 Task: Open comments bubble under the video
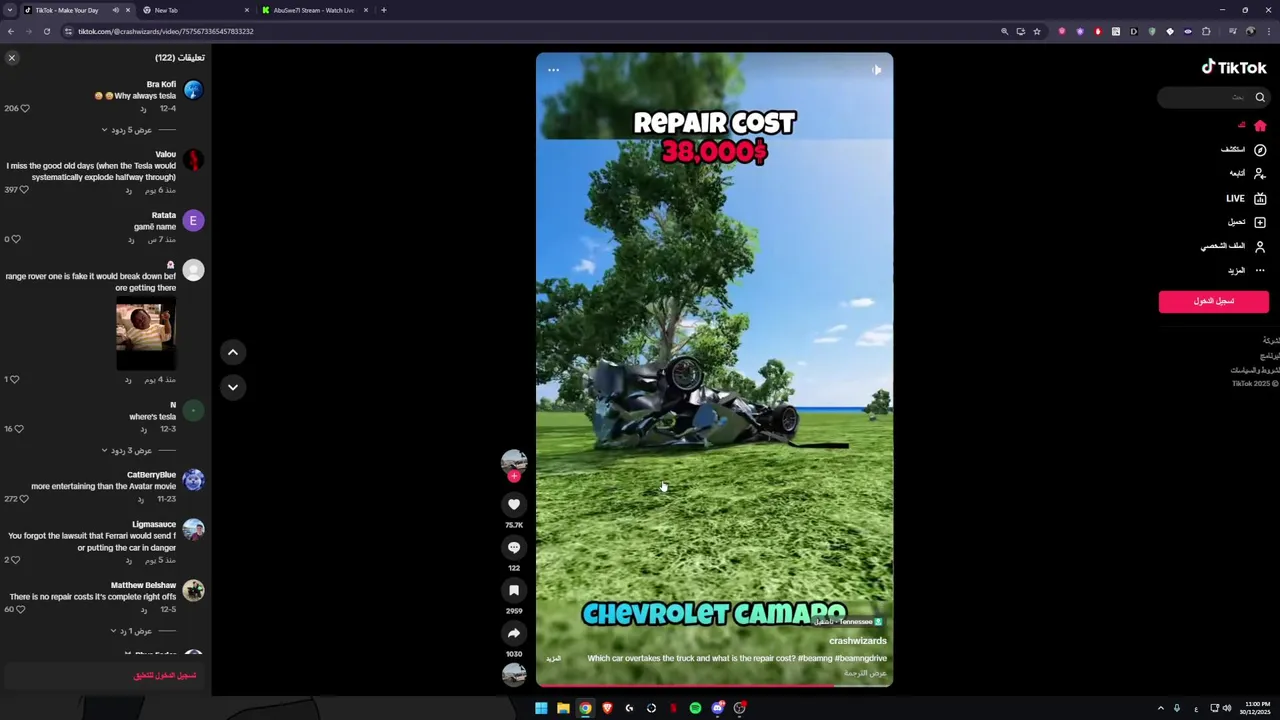[514, 548]
